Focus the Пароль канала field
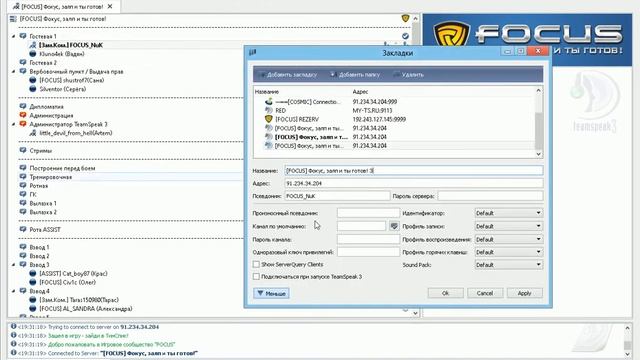The width and height of the screenshot is (640, 360). tap(368, 239)
